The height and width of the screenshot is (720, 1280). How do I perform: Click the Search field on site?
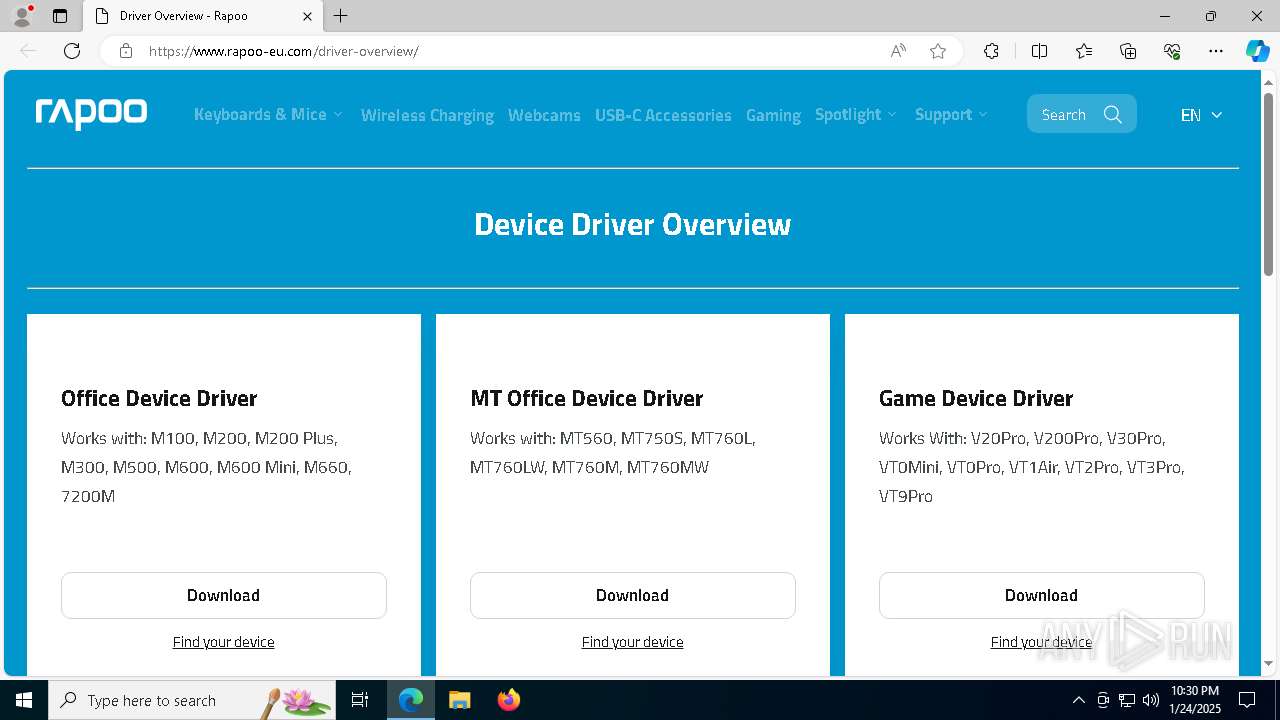pos(1081,114)
